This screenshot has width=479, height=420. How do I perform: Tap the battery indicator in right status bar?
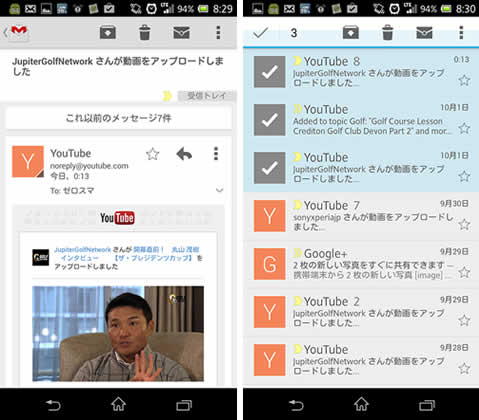coord(446,8)
